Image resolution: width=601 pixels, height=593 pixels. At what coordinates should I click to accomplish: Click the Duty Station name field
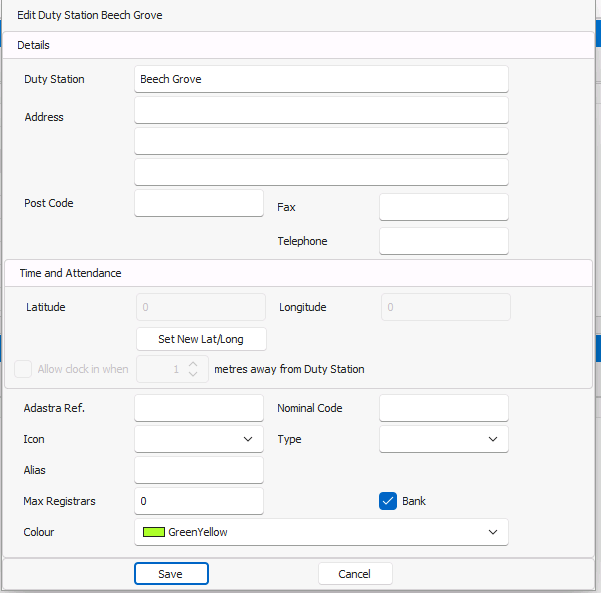coord(320,79)
